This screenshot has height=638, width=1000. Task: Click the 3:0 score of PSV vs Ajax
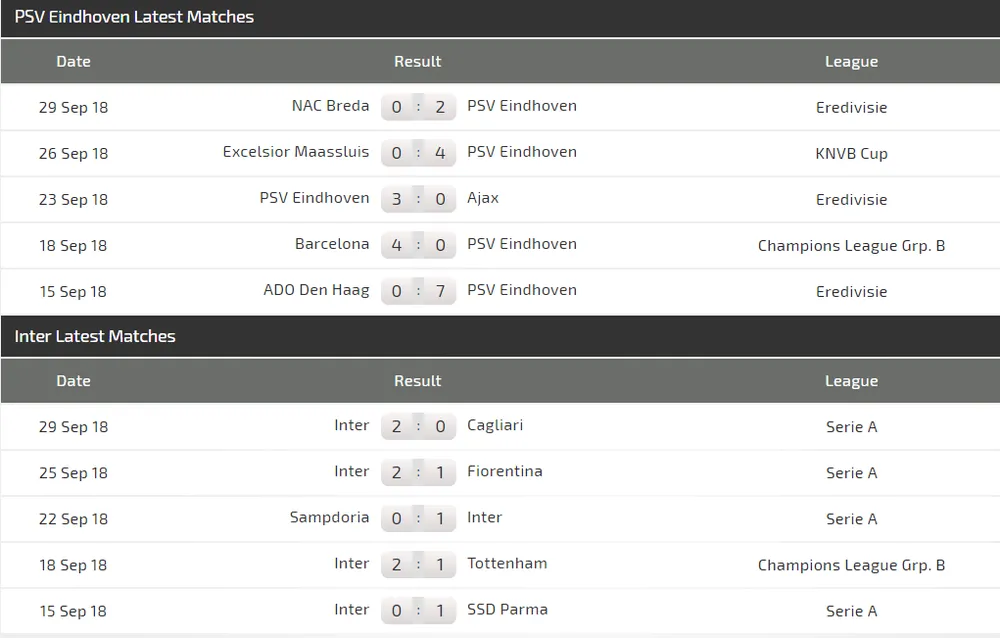click(x=418, y=199)
